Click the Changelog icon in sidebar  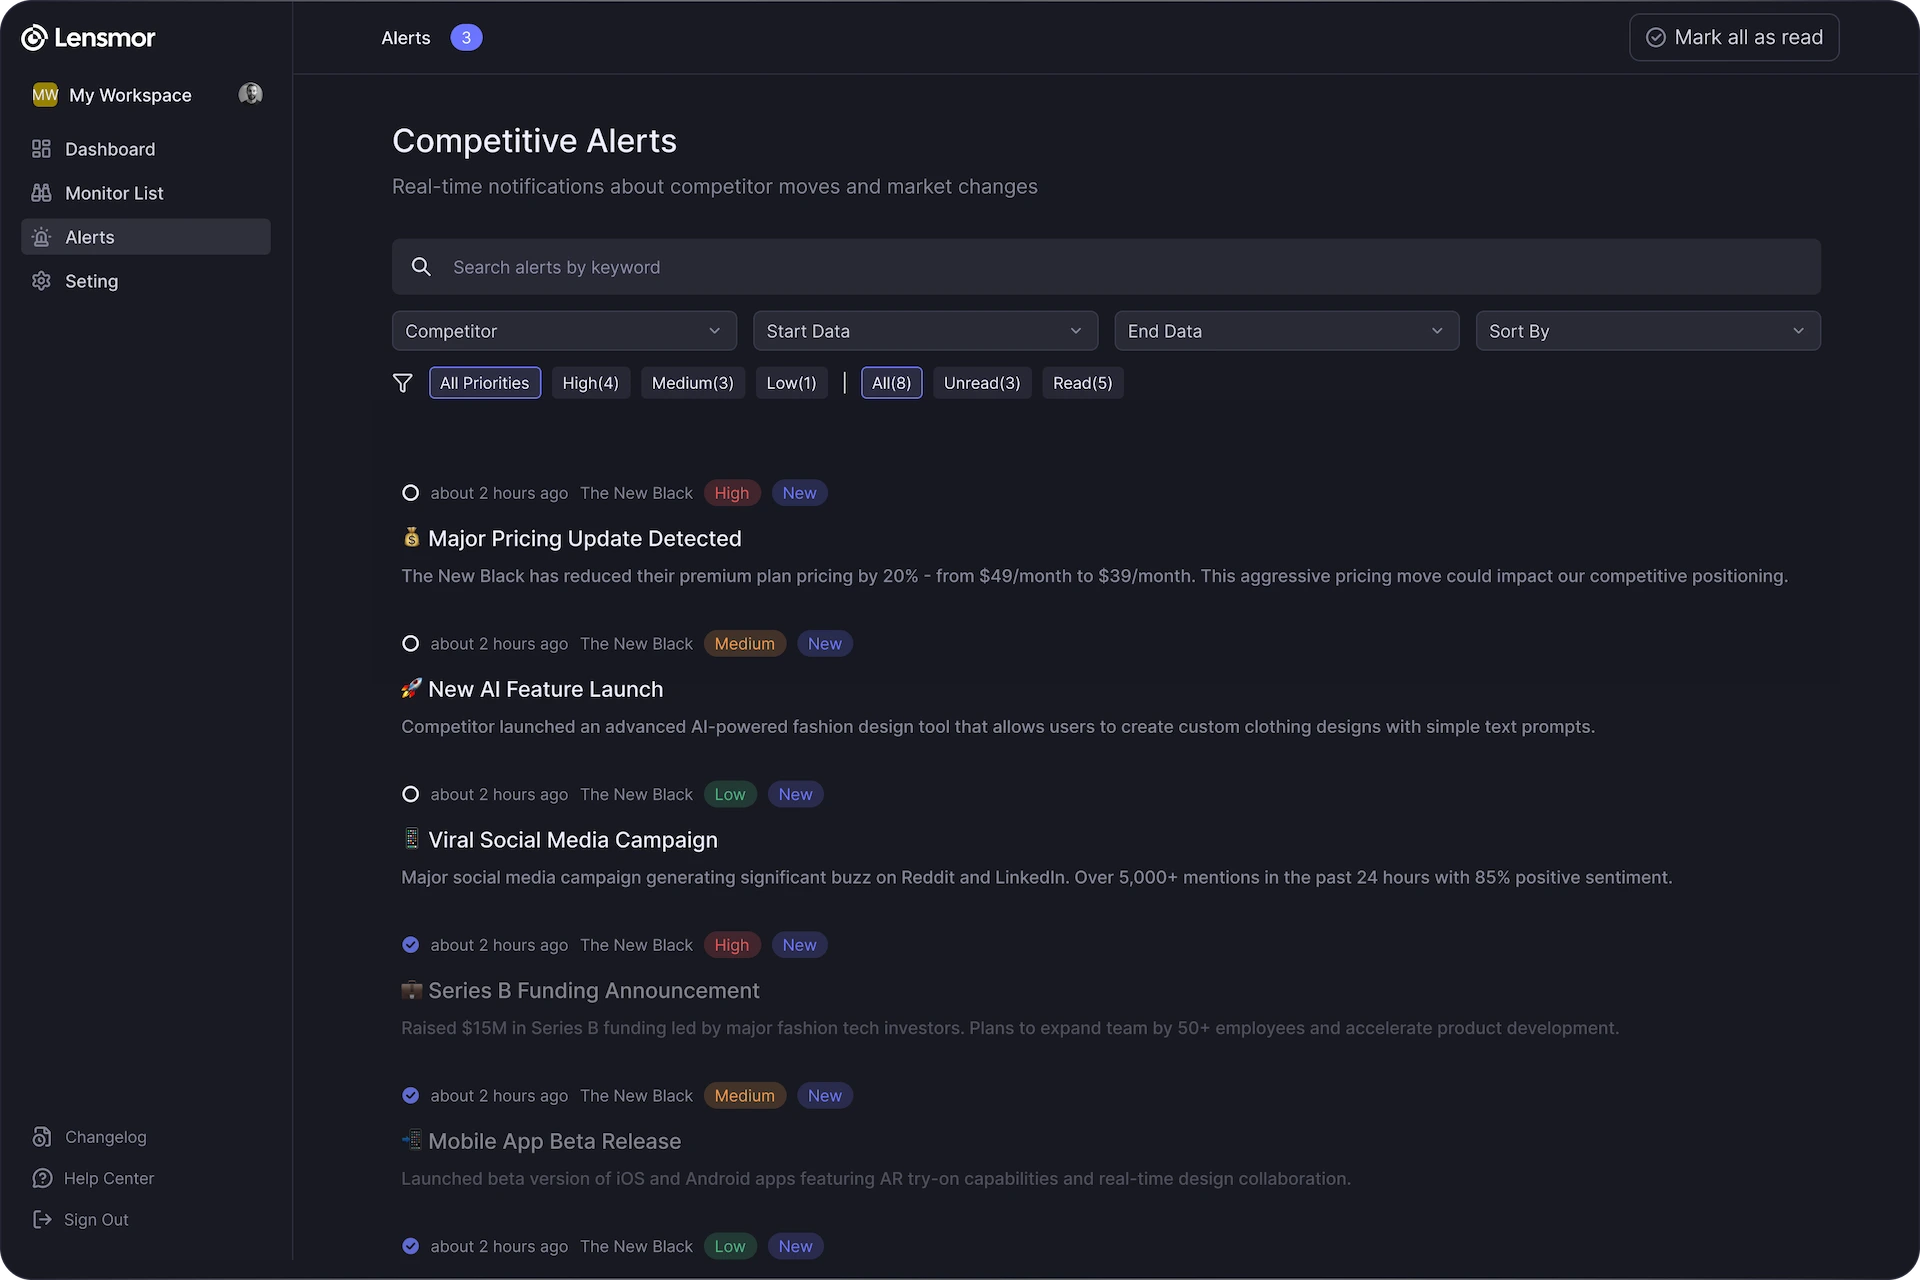(x=41, y=1137)
